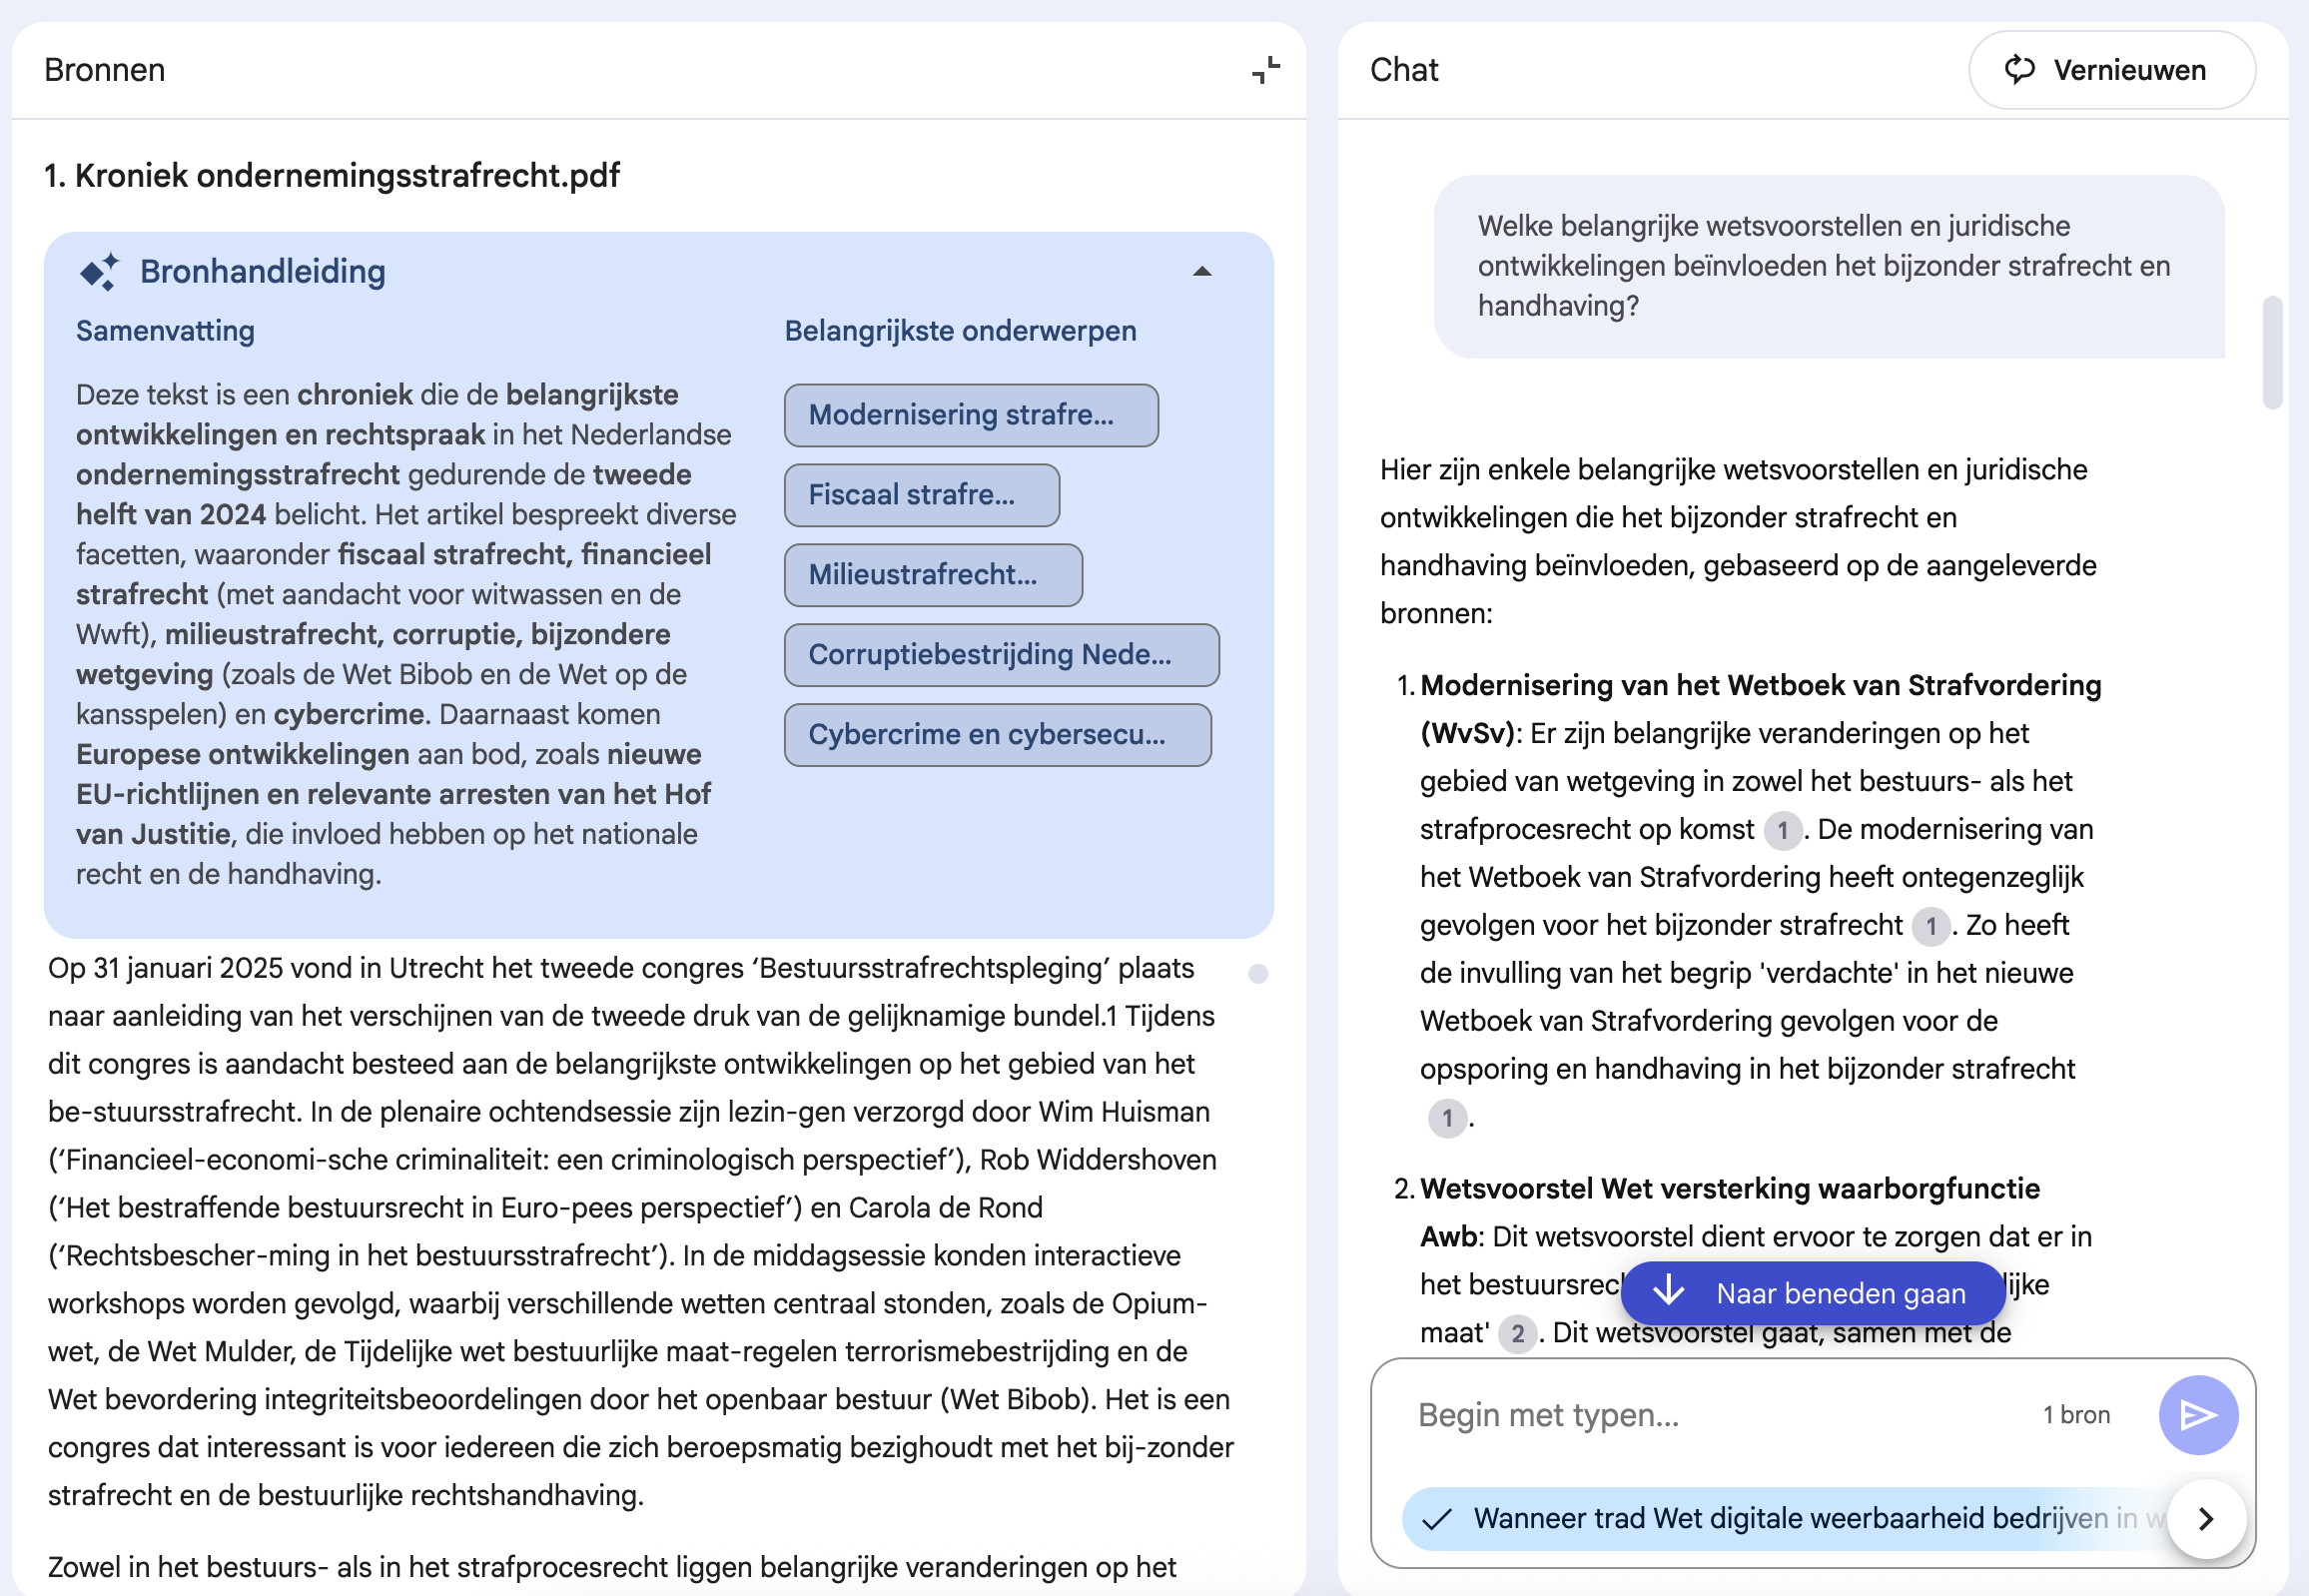Click the user question bubble about wetsvoorstellen
This screenshot has height=1596, width=2309.
pyautogui.click(x=1828, y=266)
